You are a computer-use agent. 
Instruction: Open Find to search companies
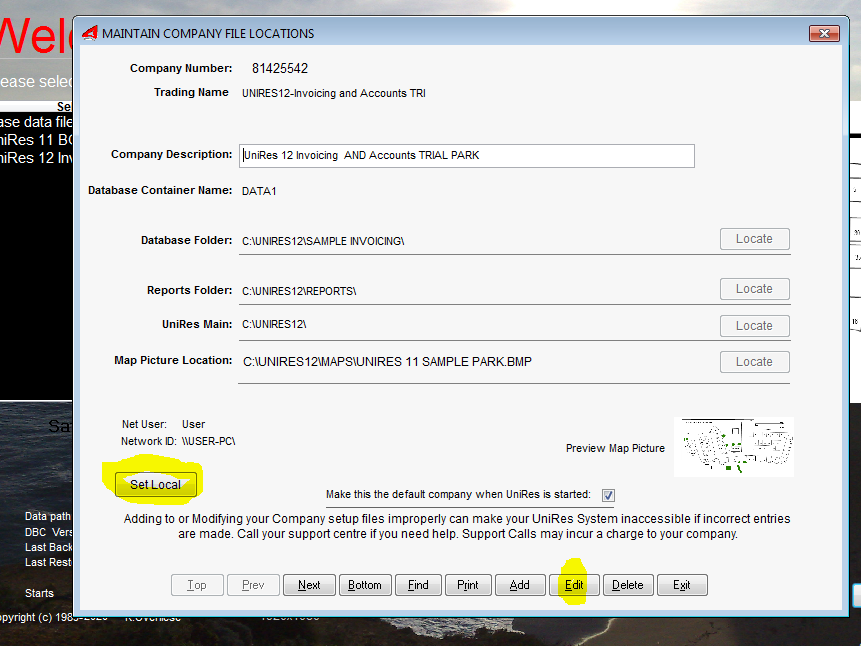click(418, 585)
